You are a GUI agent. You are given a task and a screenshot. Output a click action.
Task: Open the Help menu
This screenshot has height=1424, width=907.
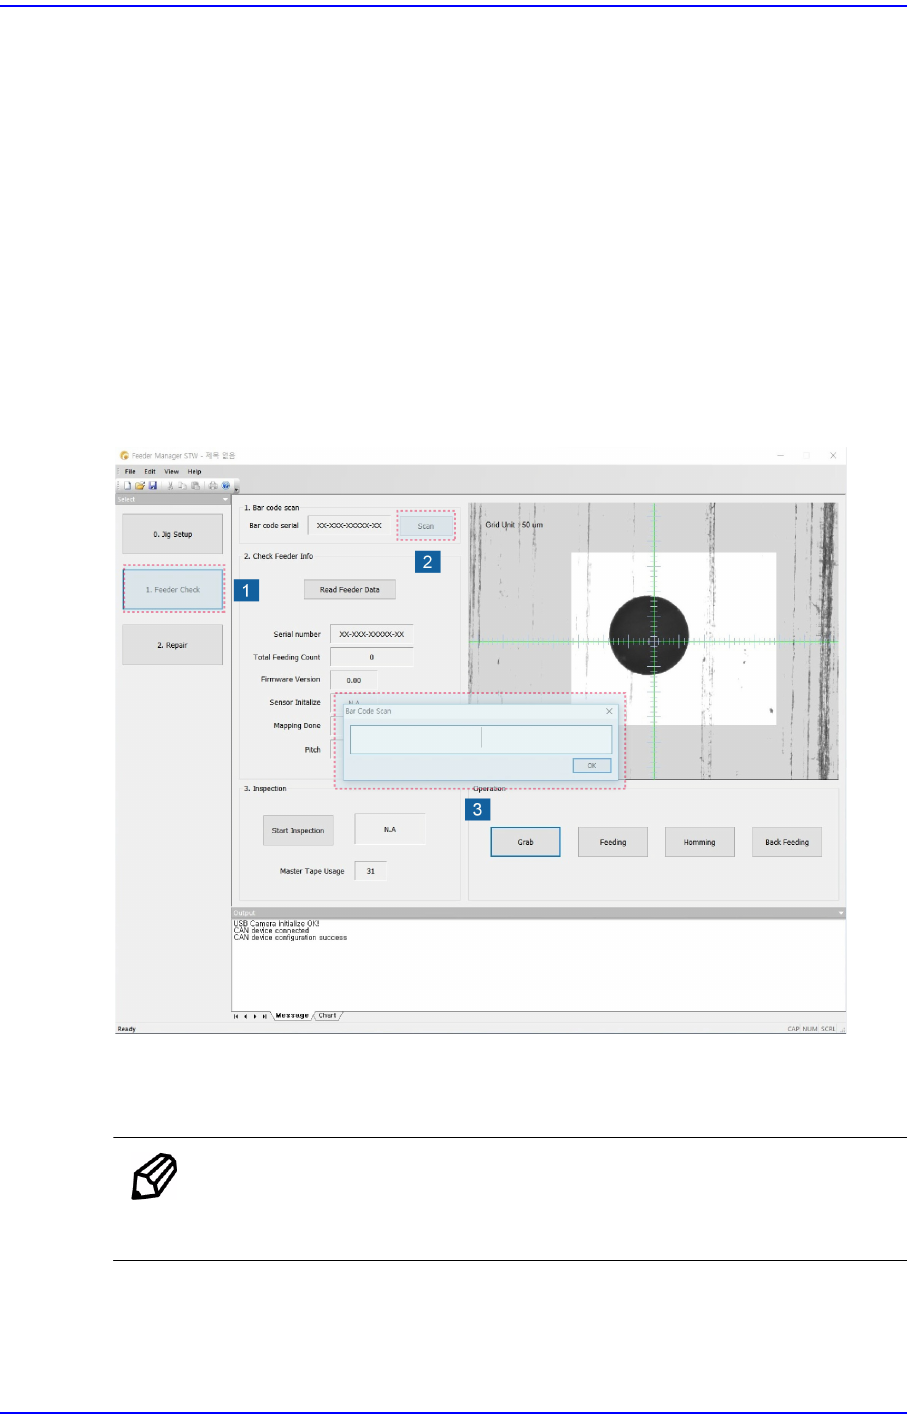click(x=195, y=471)
